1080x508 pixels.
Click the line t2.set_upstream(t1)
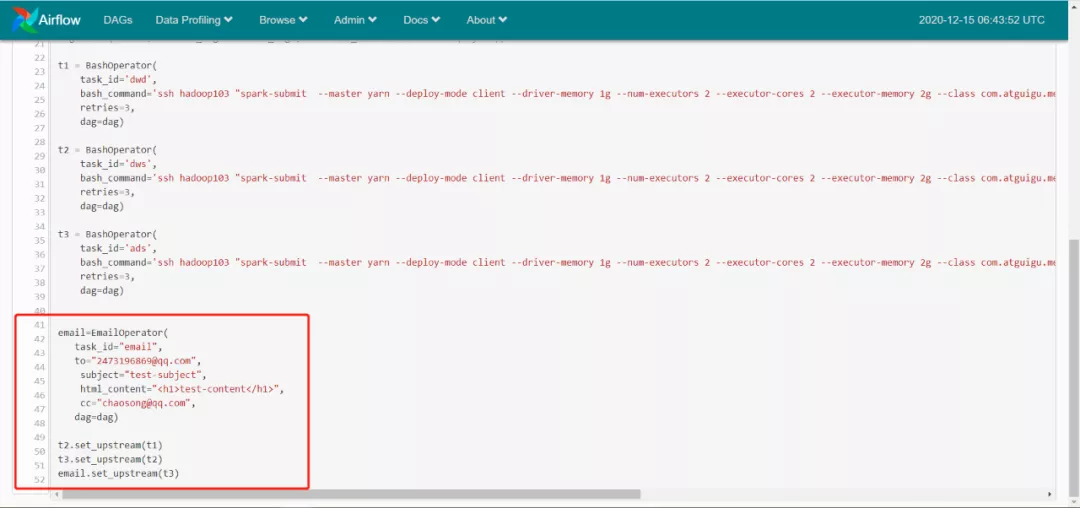coord(110,445)
